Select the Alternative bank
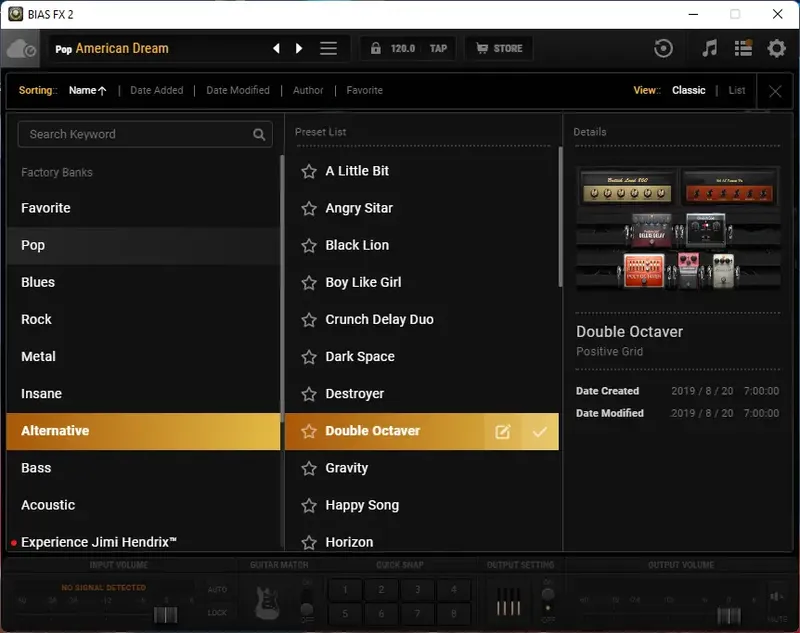 (x=143, y=431)
